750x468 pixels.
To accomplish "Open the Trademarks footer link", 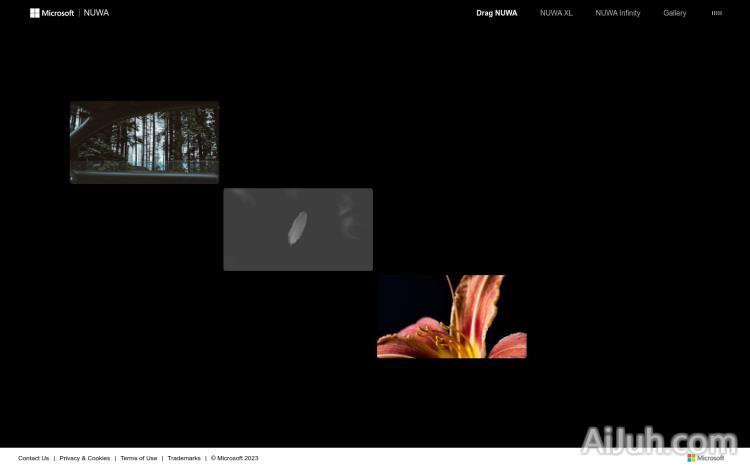I will click(x=184, y=458).
